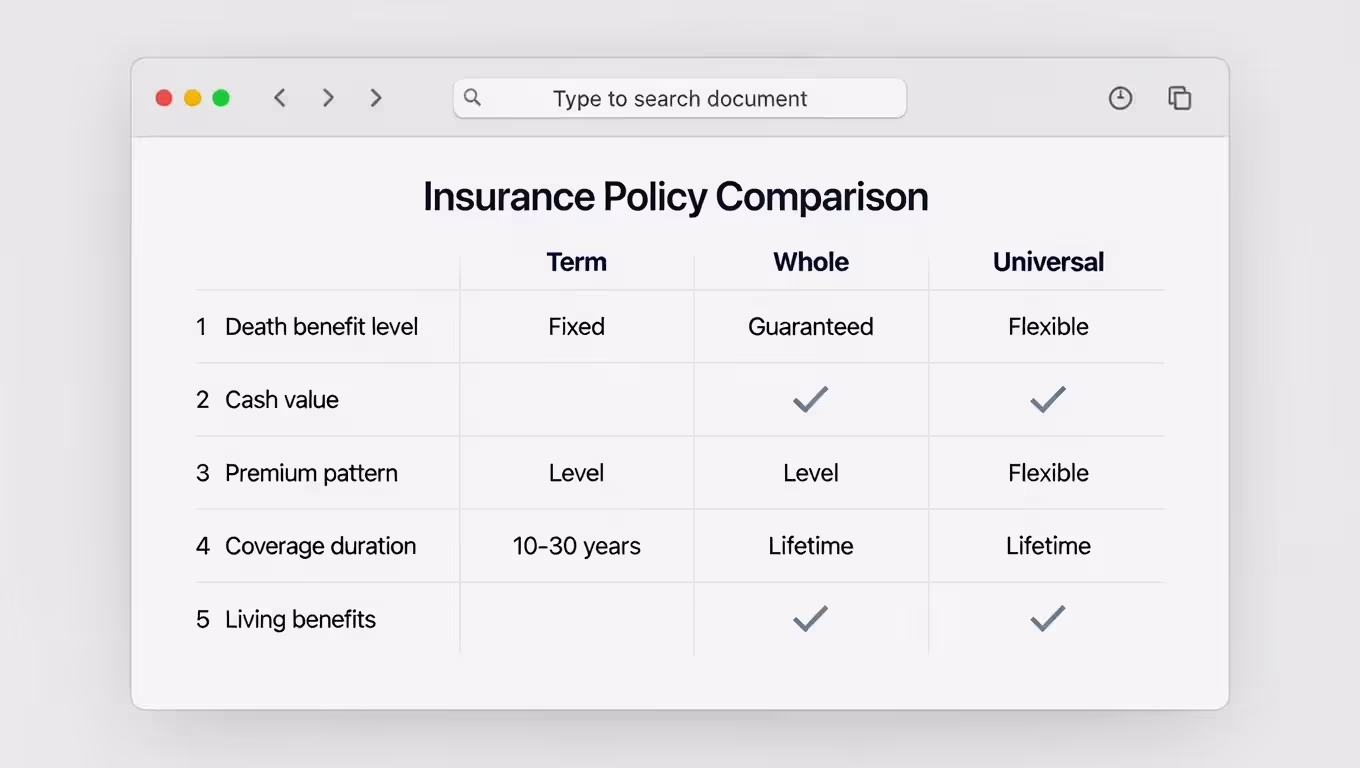
Task: Toggle the Cash value checkmark under Universal
Action: (x=1047, y=399)
